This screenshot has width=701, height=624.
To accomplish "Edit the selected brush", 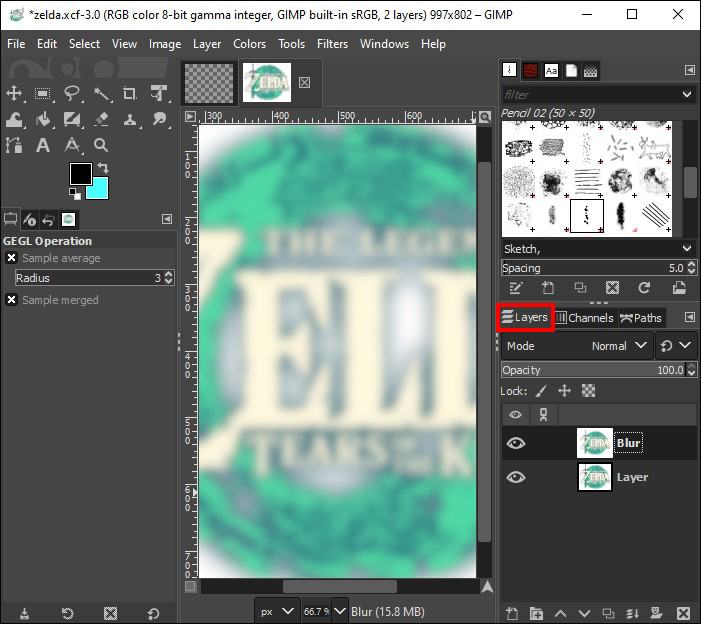I will click(515, 288).
